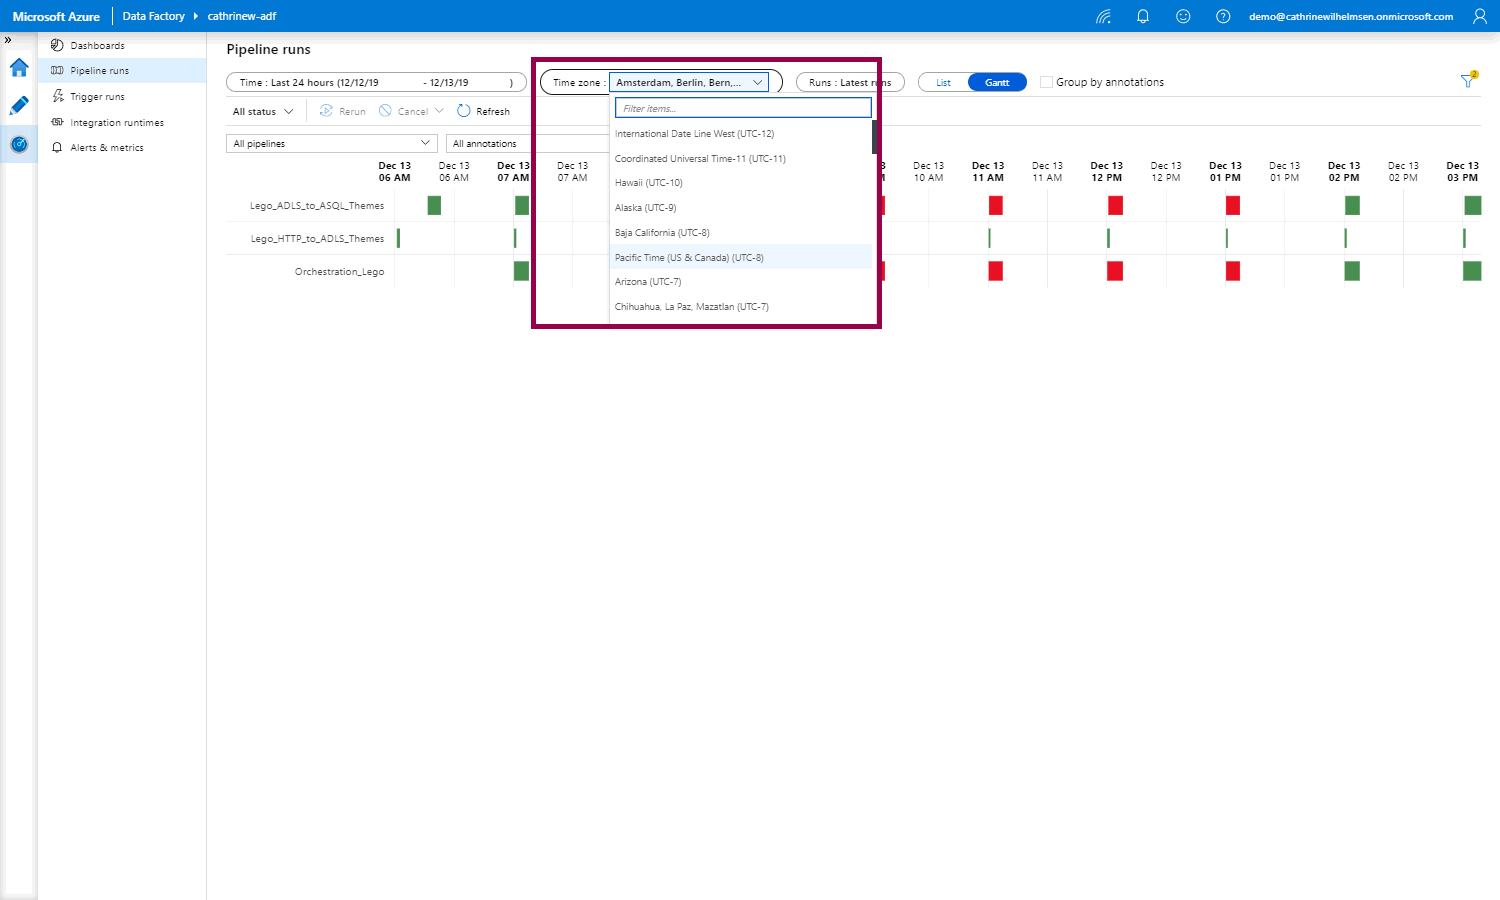Open the notifications bell icon

coord(1143,16)
